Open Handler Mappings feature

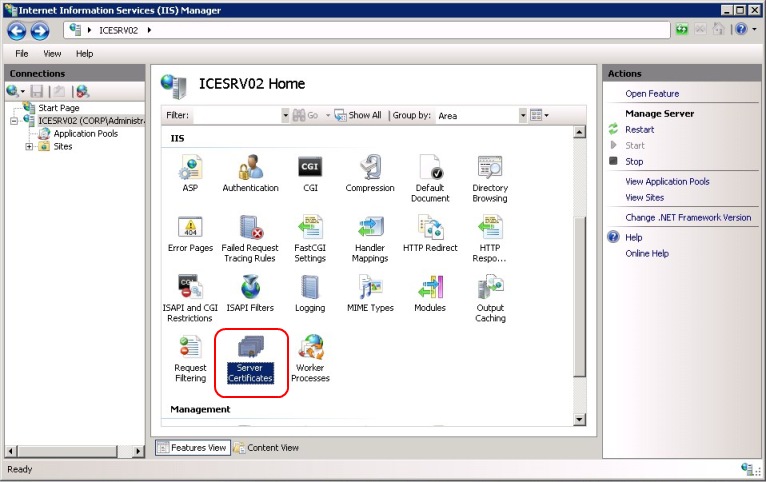click(370, 238)
